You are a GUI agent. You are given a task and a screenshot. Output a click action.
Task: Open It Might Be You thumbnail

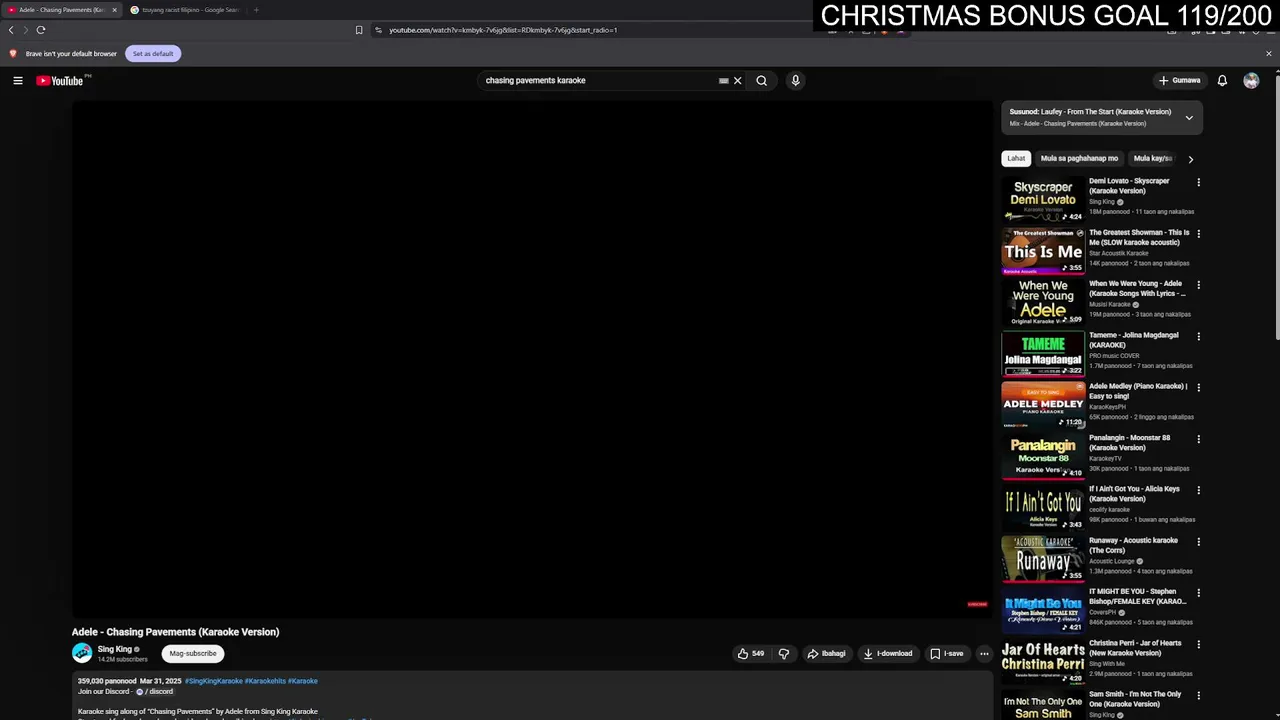[1043, 610]
